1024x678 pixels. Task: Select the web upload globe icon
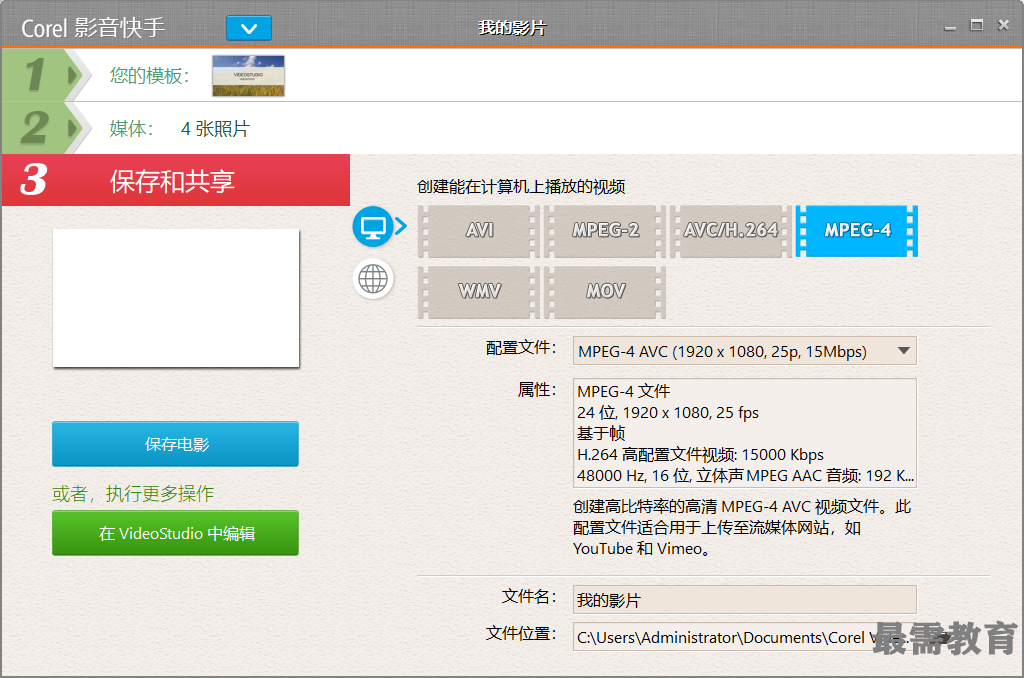373,279
